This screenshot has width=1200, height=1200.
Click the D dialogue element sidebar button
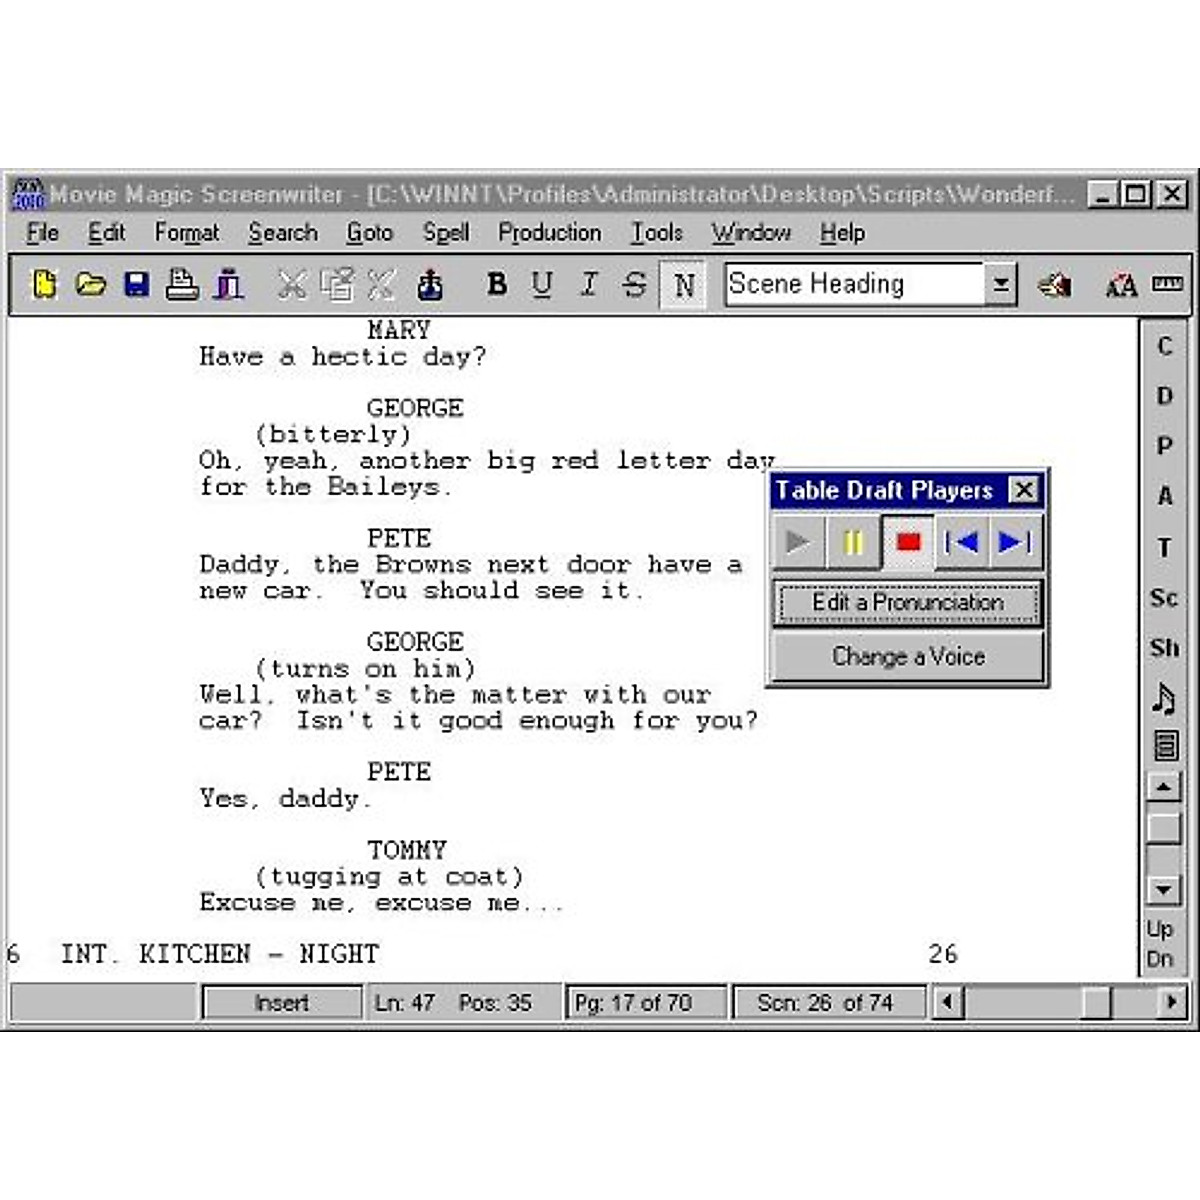1164,396
